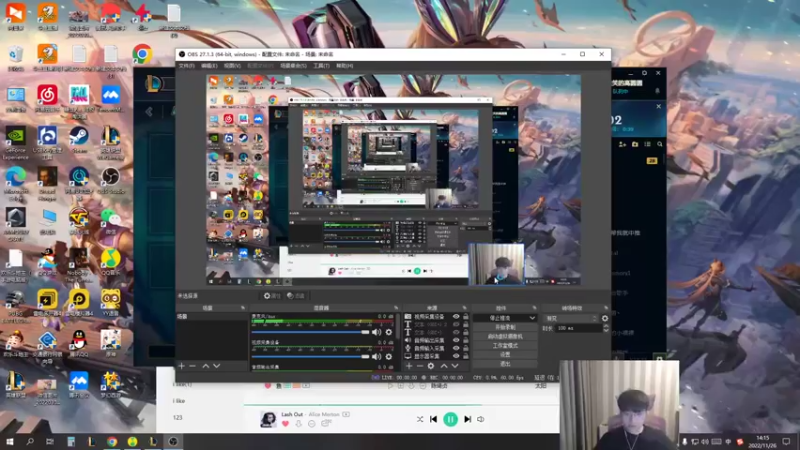Adjust the first mixer track volume slider
The width and height of the screenshot is (800, 450).
(310, 332)
